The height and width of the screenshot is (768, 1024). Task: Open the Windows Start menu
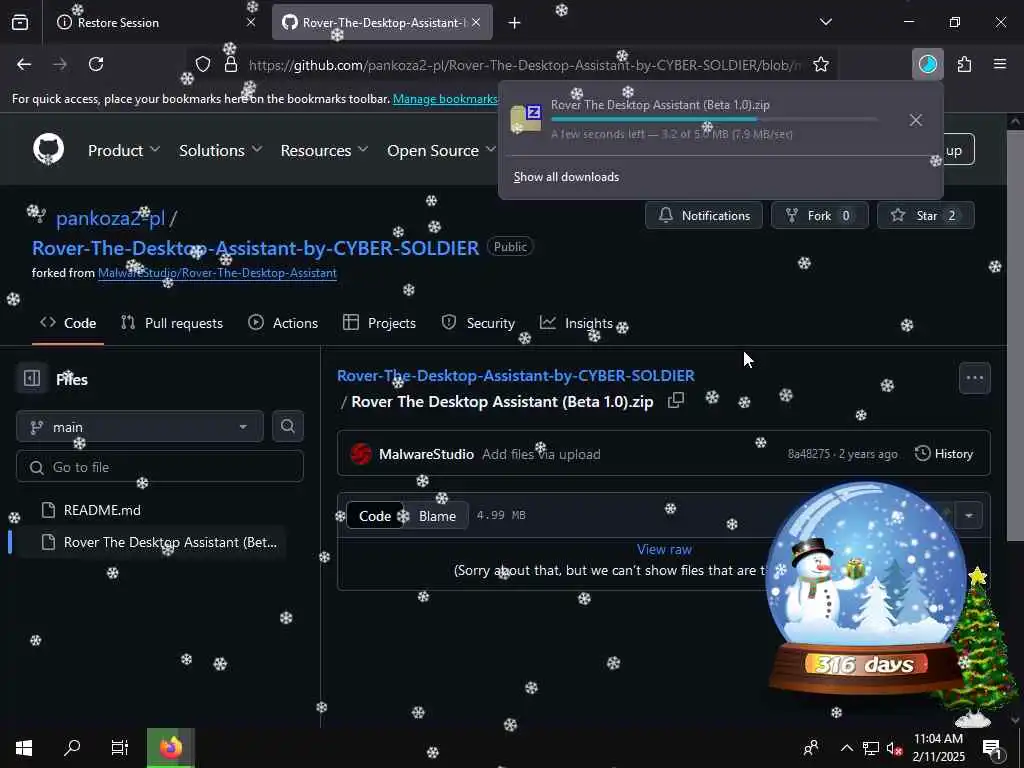(24, 748)
